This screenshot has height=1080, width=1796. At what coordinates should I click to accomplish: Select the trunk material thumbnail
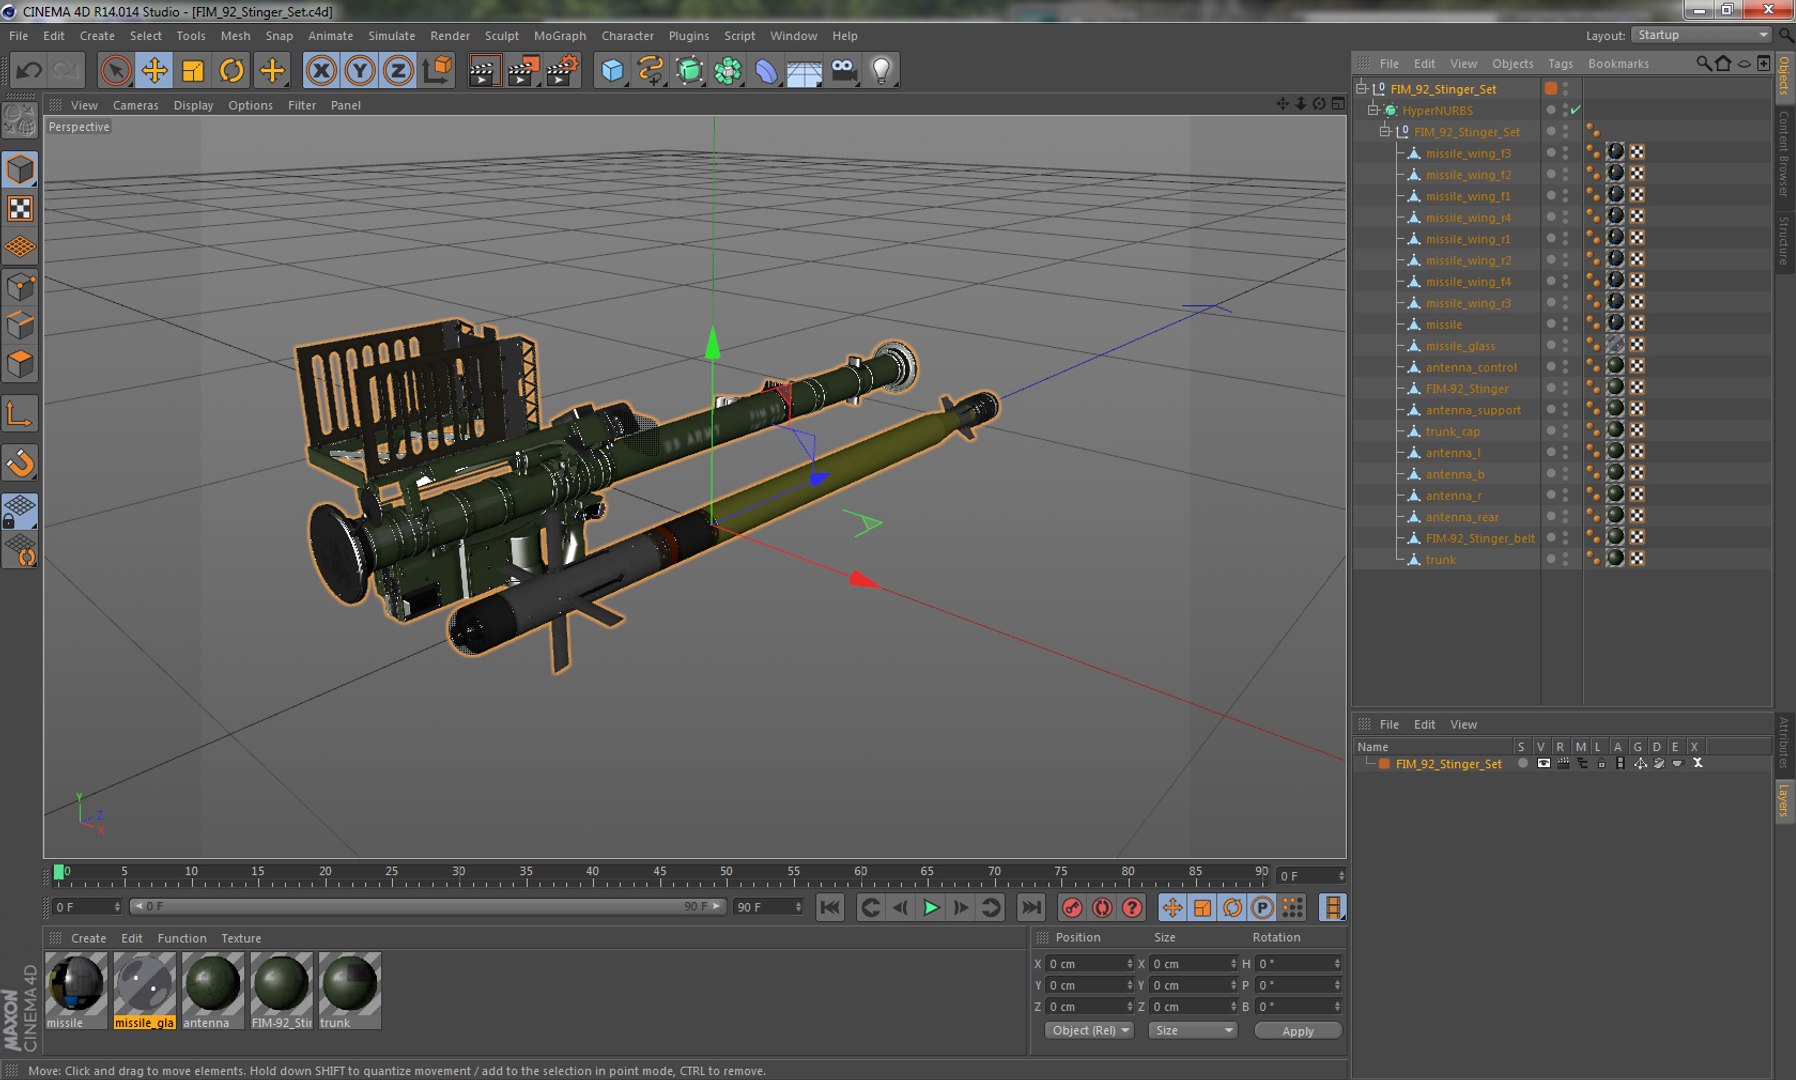pos(349,990)
